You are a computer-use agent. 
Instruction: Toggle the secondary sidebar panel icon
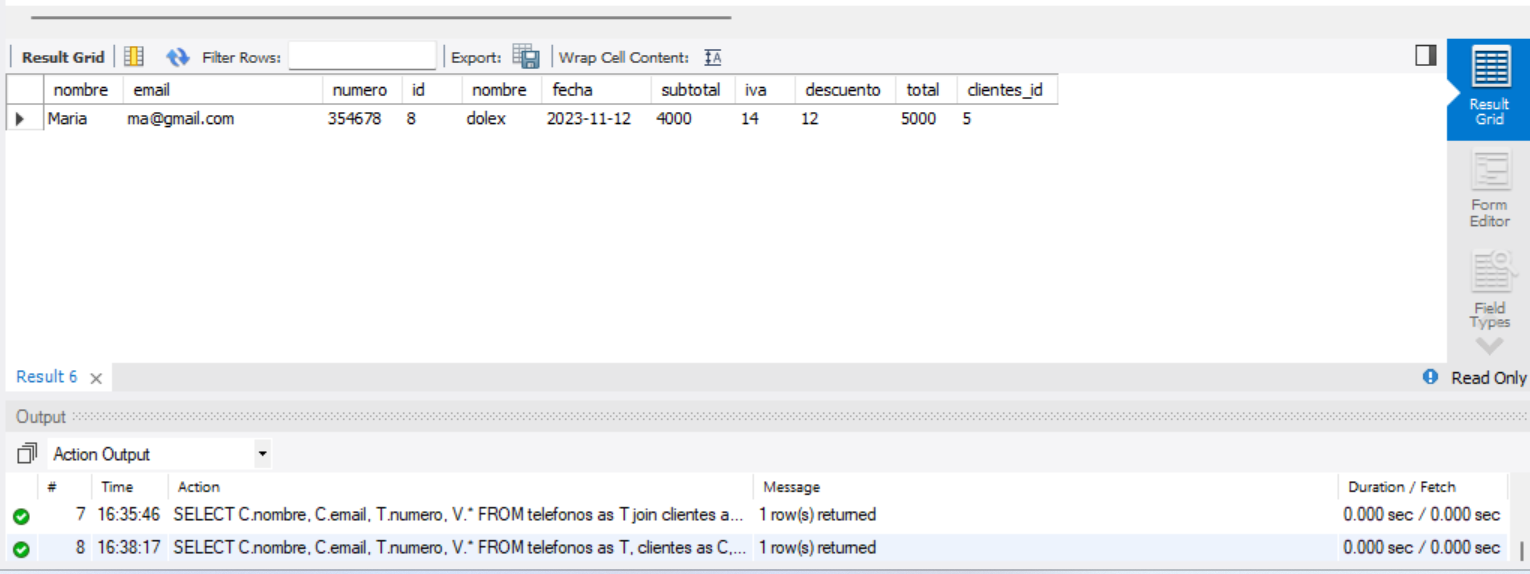tap(1426, 56)
